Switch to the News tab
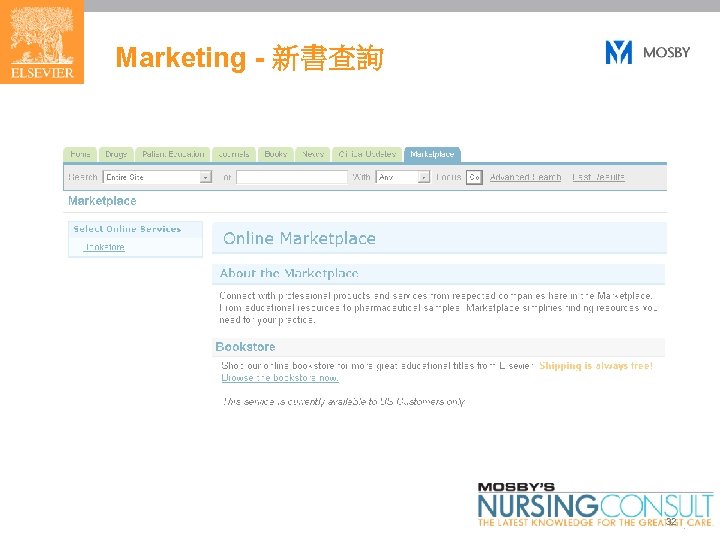Viewport: 720px width, 540px height. point(313,154)
